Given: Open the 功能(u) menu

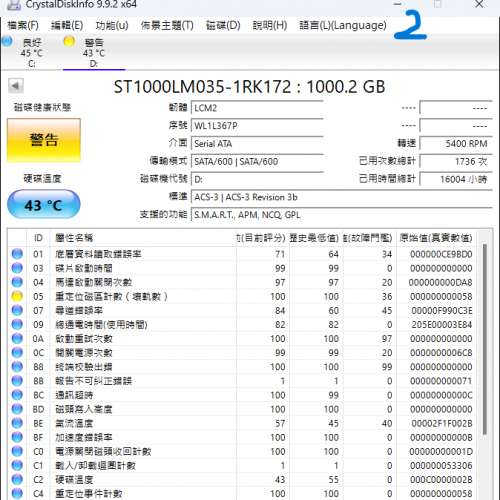Looking at the screenshot, I should (112, 25).
